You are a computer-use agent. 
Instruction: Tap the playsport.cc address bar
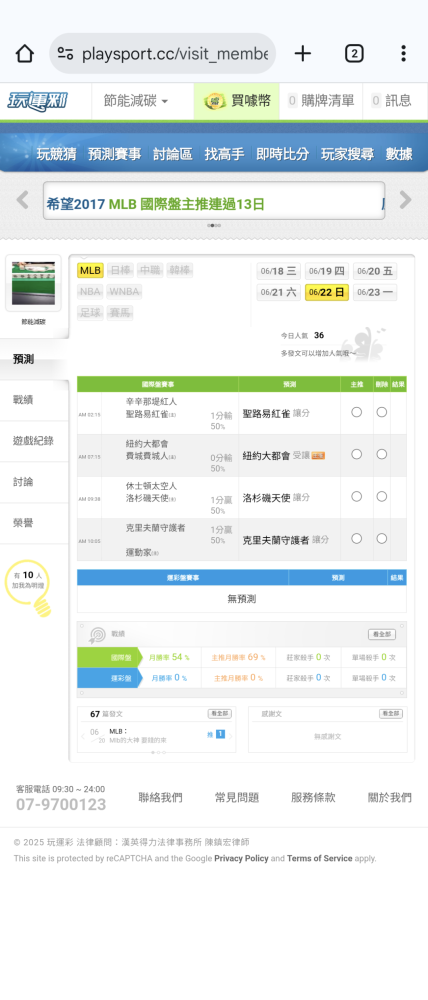click(163, 54)
